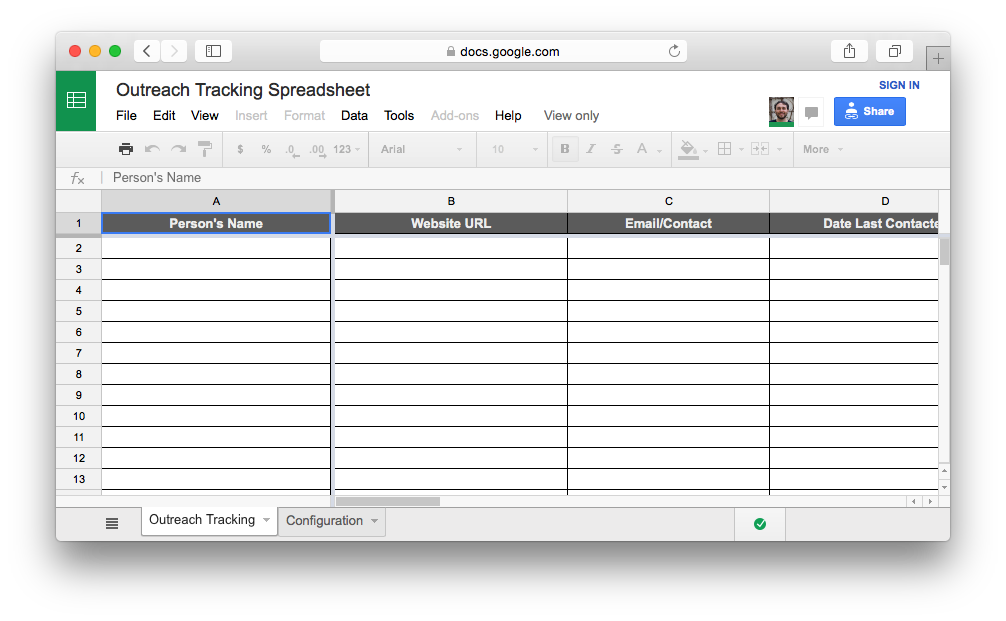Select the Paint format tool
Image resolution: width=1006 pixels, height=621 pixels.
[205, 148]
